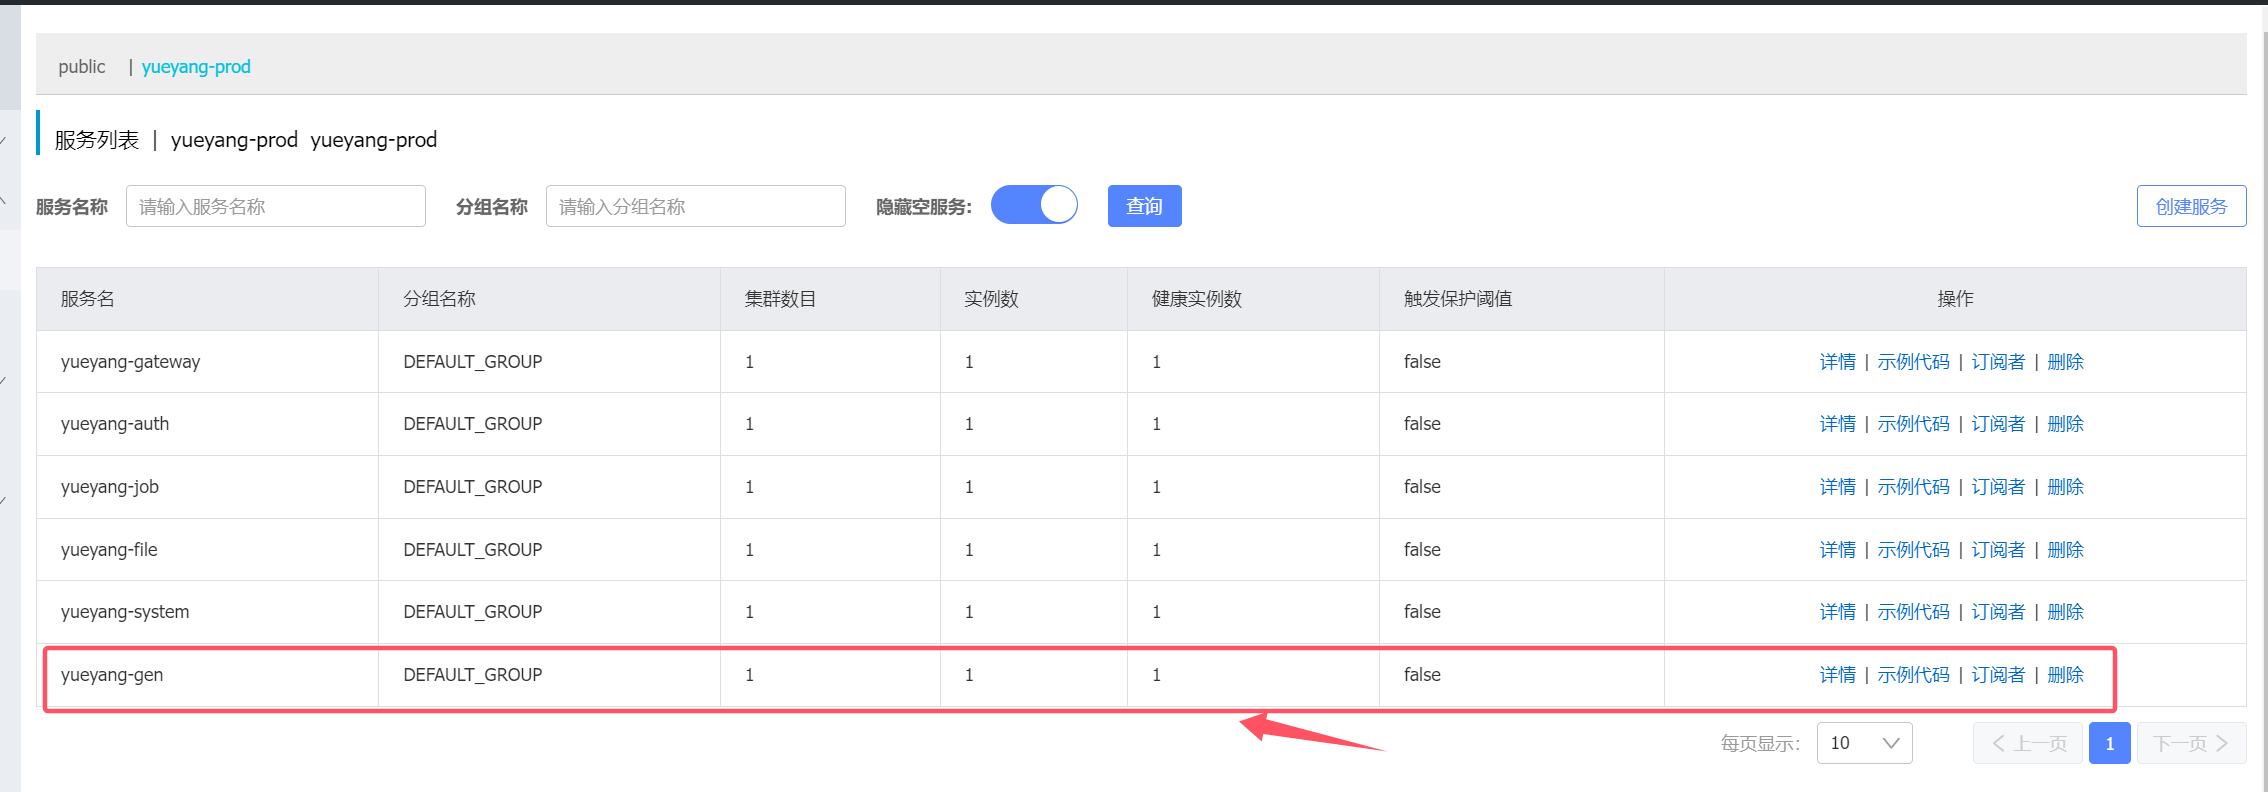Delete the yueyang-gen service
Image resolution: width=2268 pixels, height=792 pixels.
[2065, 675]
